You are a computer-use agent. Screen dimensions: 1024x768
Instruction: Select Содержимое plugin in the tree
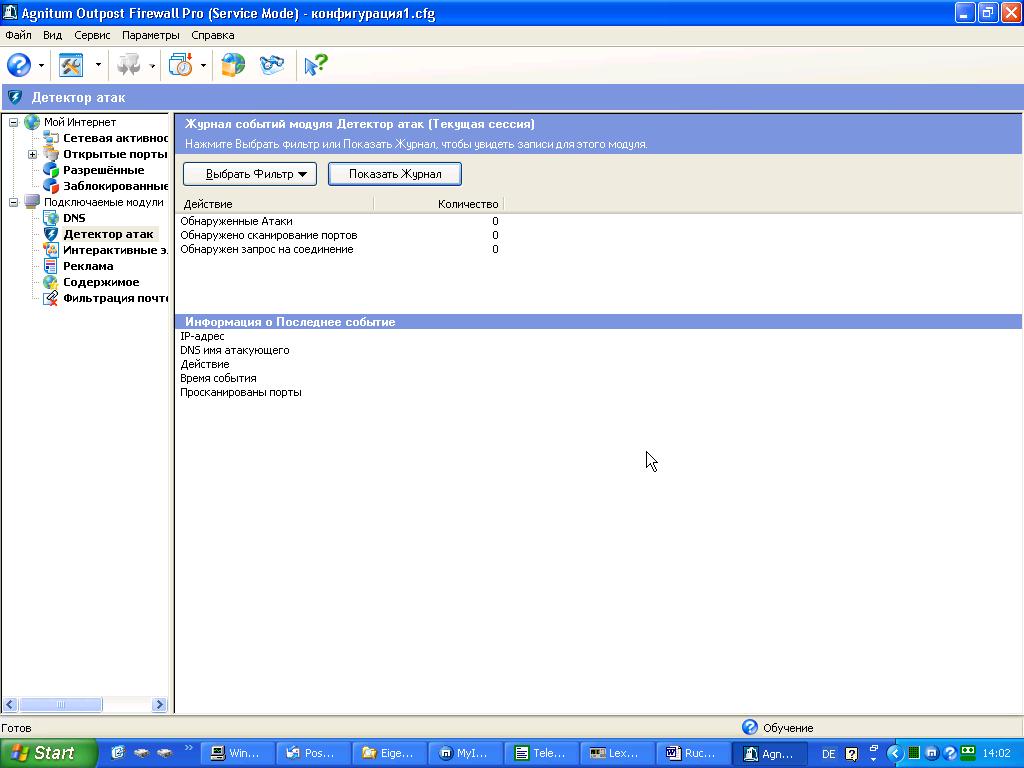pyautogui.click(x=101, y=282)
